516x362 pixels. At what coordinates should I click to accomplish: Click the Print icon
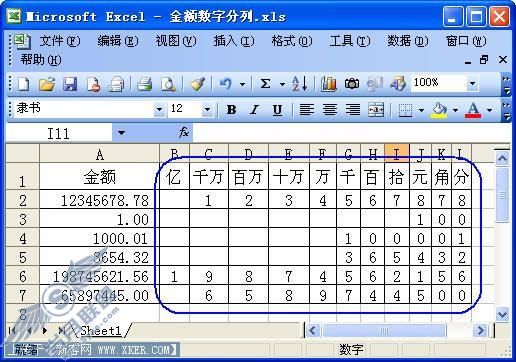pyautogui.click(x=145, y=84)
